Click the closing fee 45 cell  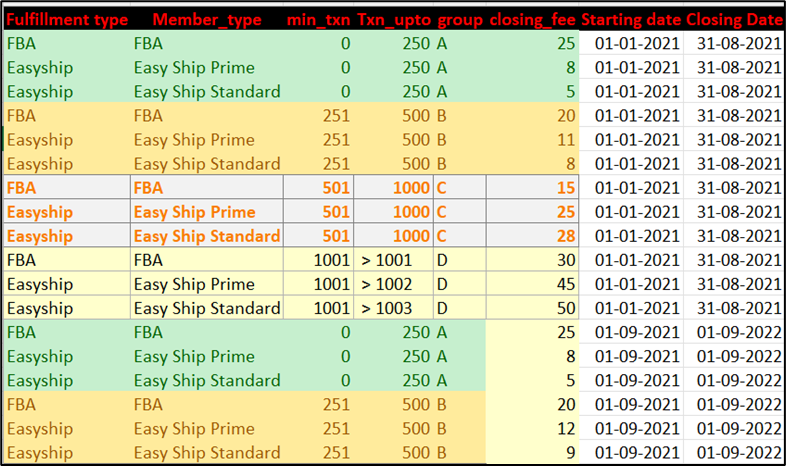click(532, 284)
